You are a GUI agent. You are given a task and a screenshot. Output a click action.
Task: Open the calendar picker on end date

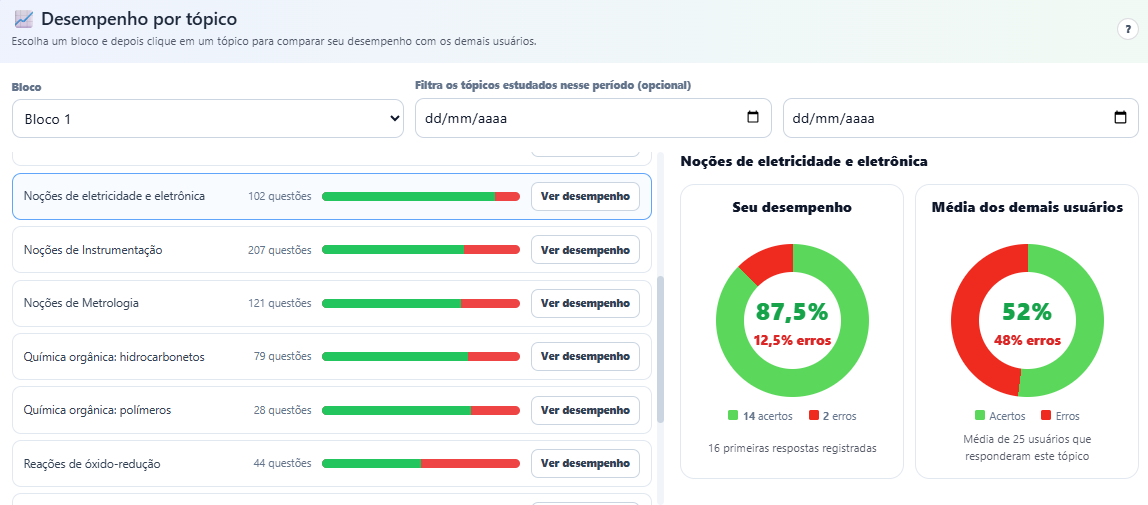click(1120, 117)
